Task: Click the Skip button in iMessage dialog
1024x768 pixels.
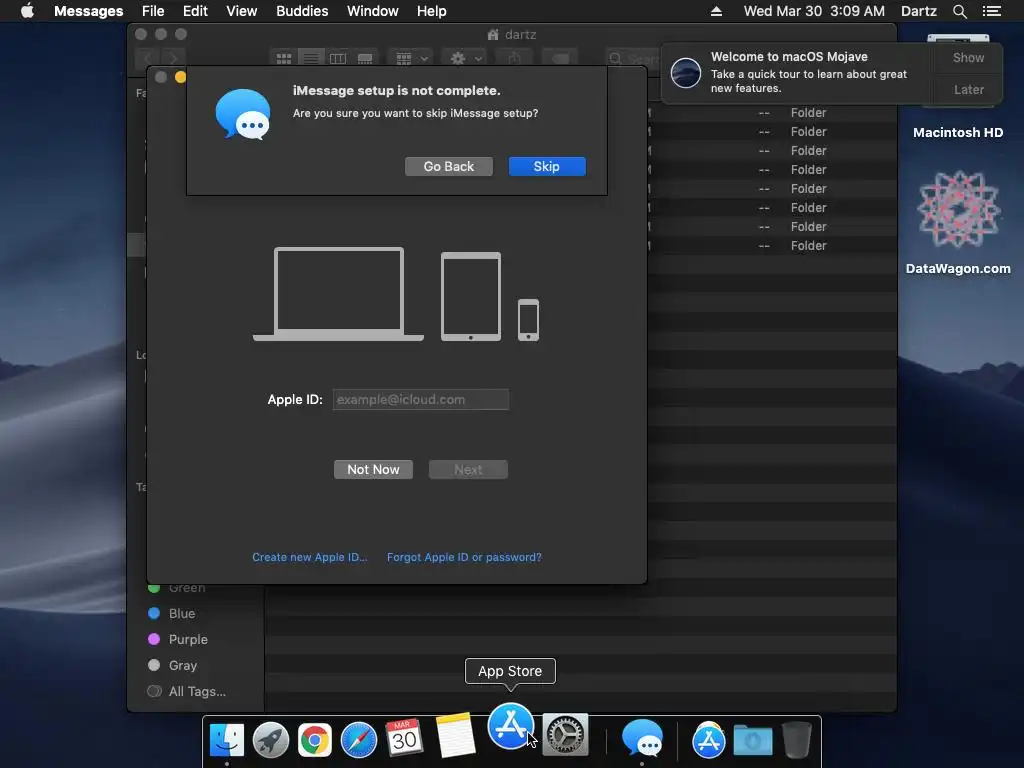Action: (x=547, y=167)
